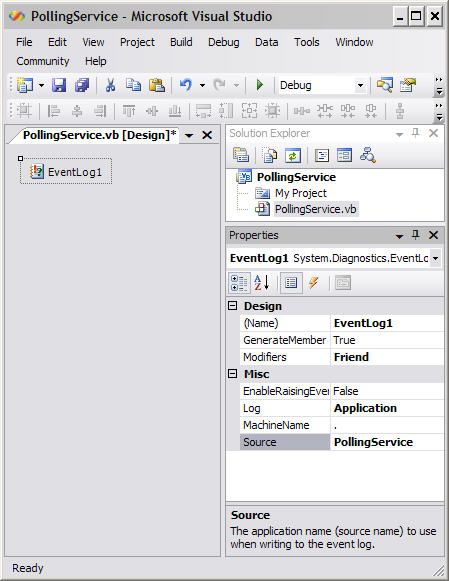Click the Refresh icon in Solution Explorer
The image size is (449, 581).
click(293, 156)
